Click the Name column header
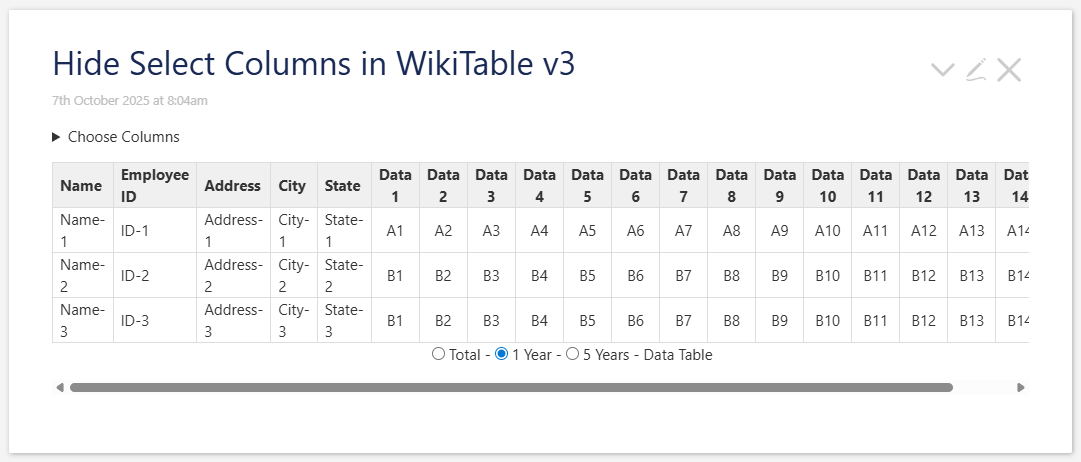This screenshot has width=1081, height=462. [x=81, y=186]
